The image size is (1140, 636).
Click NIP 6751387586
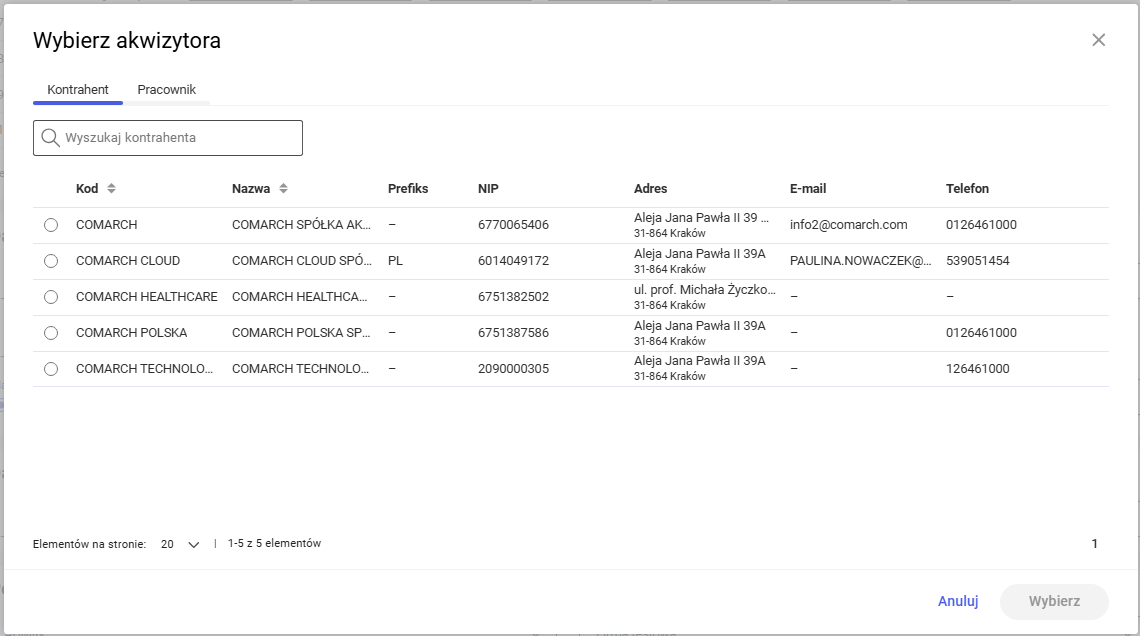point(513,333)
